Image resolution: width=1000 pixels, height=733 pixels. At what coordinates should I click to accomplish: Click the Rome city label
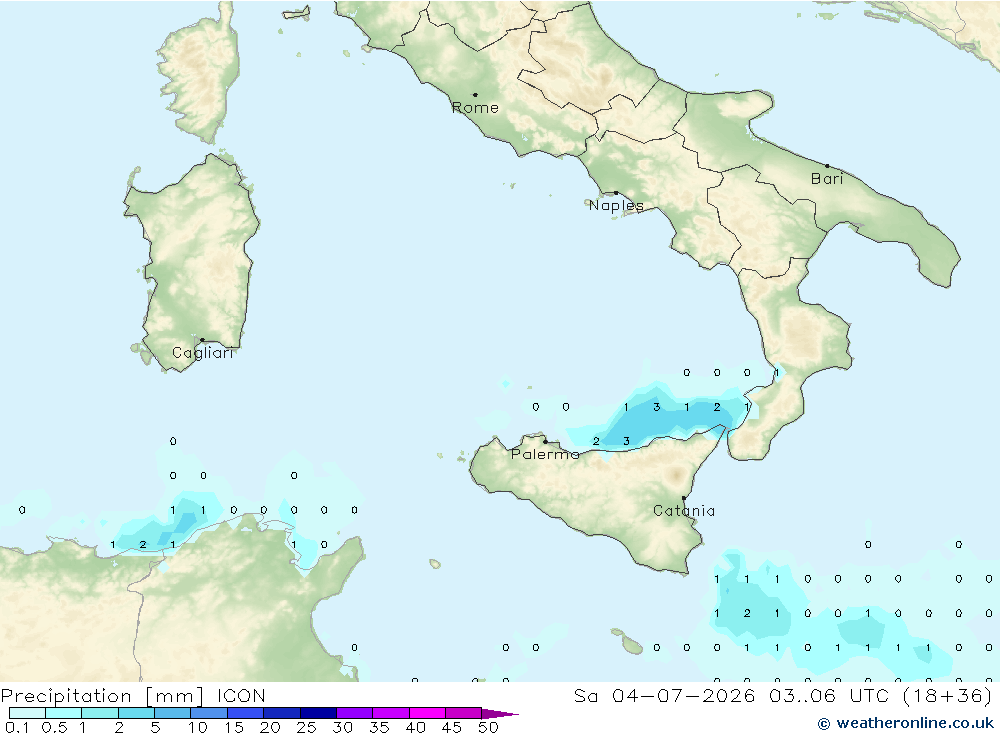[x=475, y=108]
